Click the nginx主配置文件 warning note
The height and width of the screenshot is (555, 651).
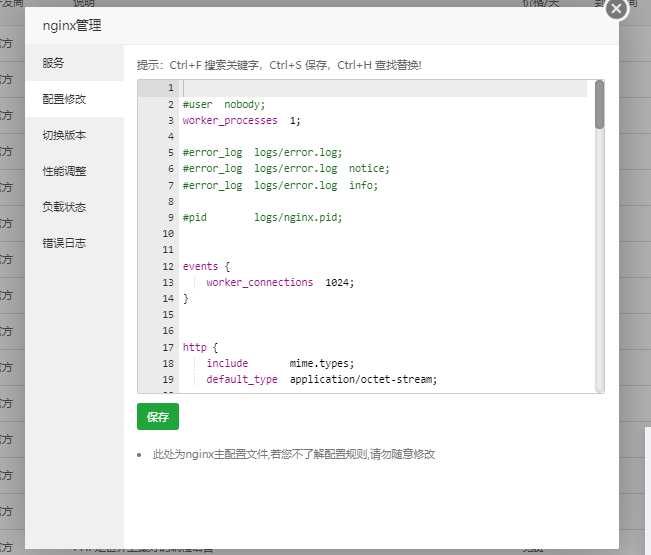294,454
